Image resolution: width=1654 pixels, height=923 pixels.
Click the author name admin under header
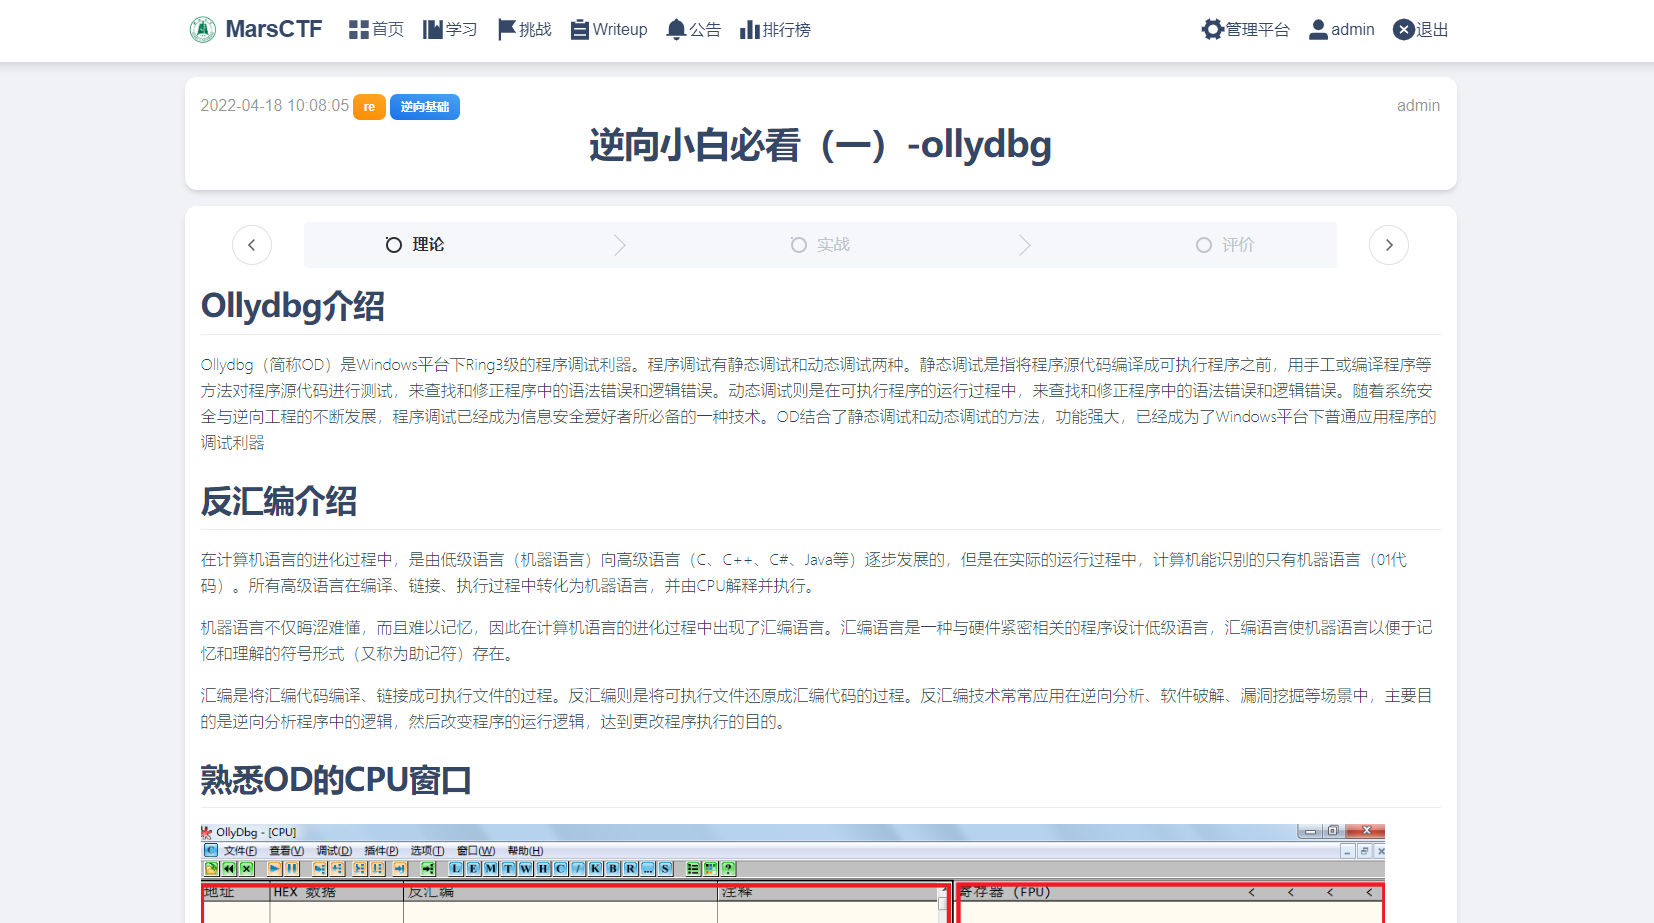pyautogui.click(x=1418, y=105)
